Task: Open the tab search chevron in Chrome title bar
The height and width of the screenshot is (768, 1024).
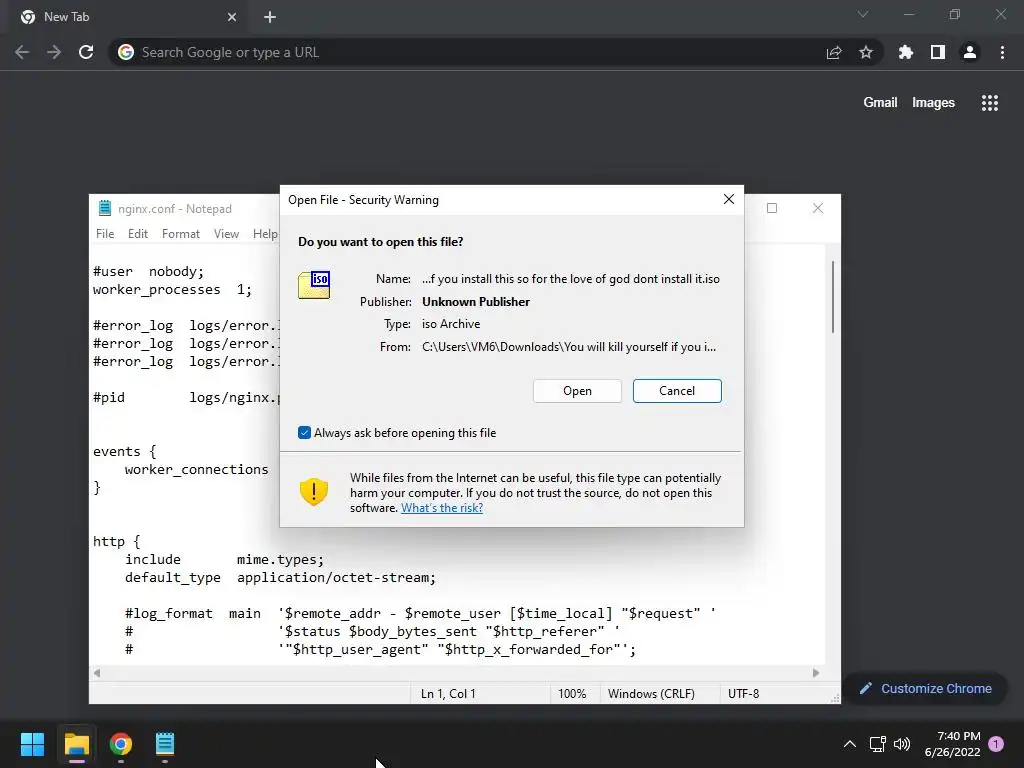Action: tap(863, 14)
